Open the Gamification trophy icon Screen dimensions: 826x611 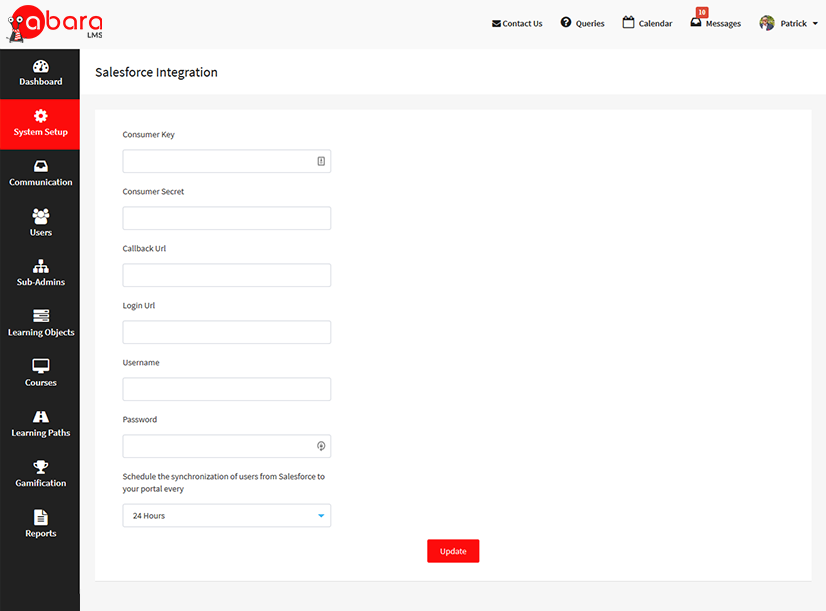coord(41,466)
